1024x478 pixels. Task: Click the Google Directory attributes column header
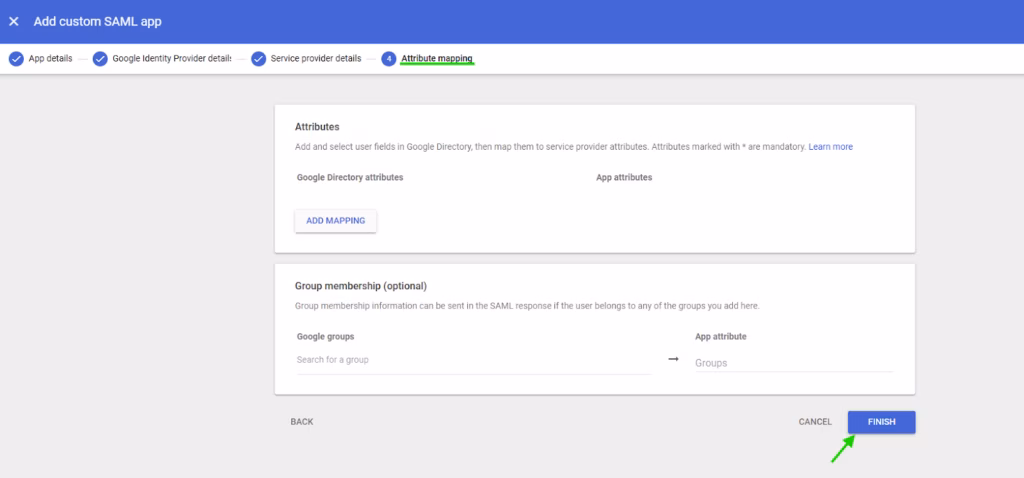point(350,177)
